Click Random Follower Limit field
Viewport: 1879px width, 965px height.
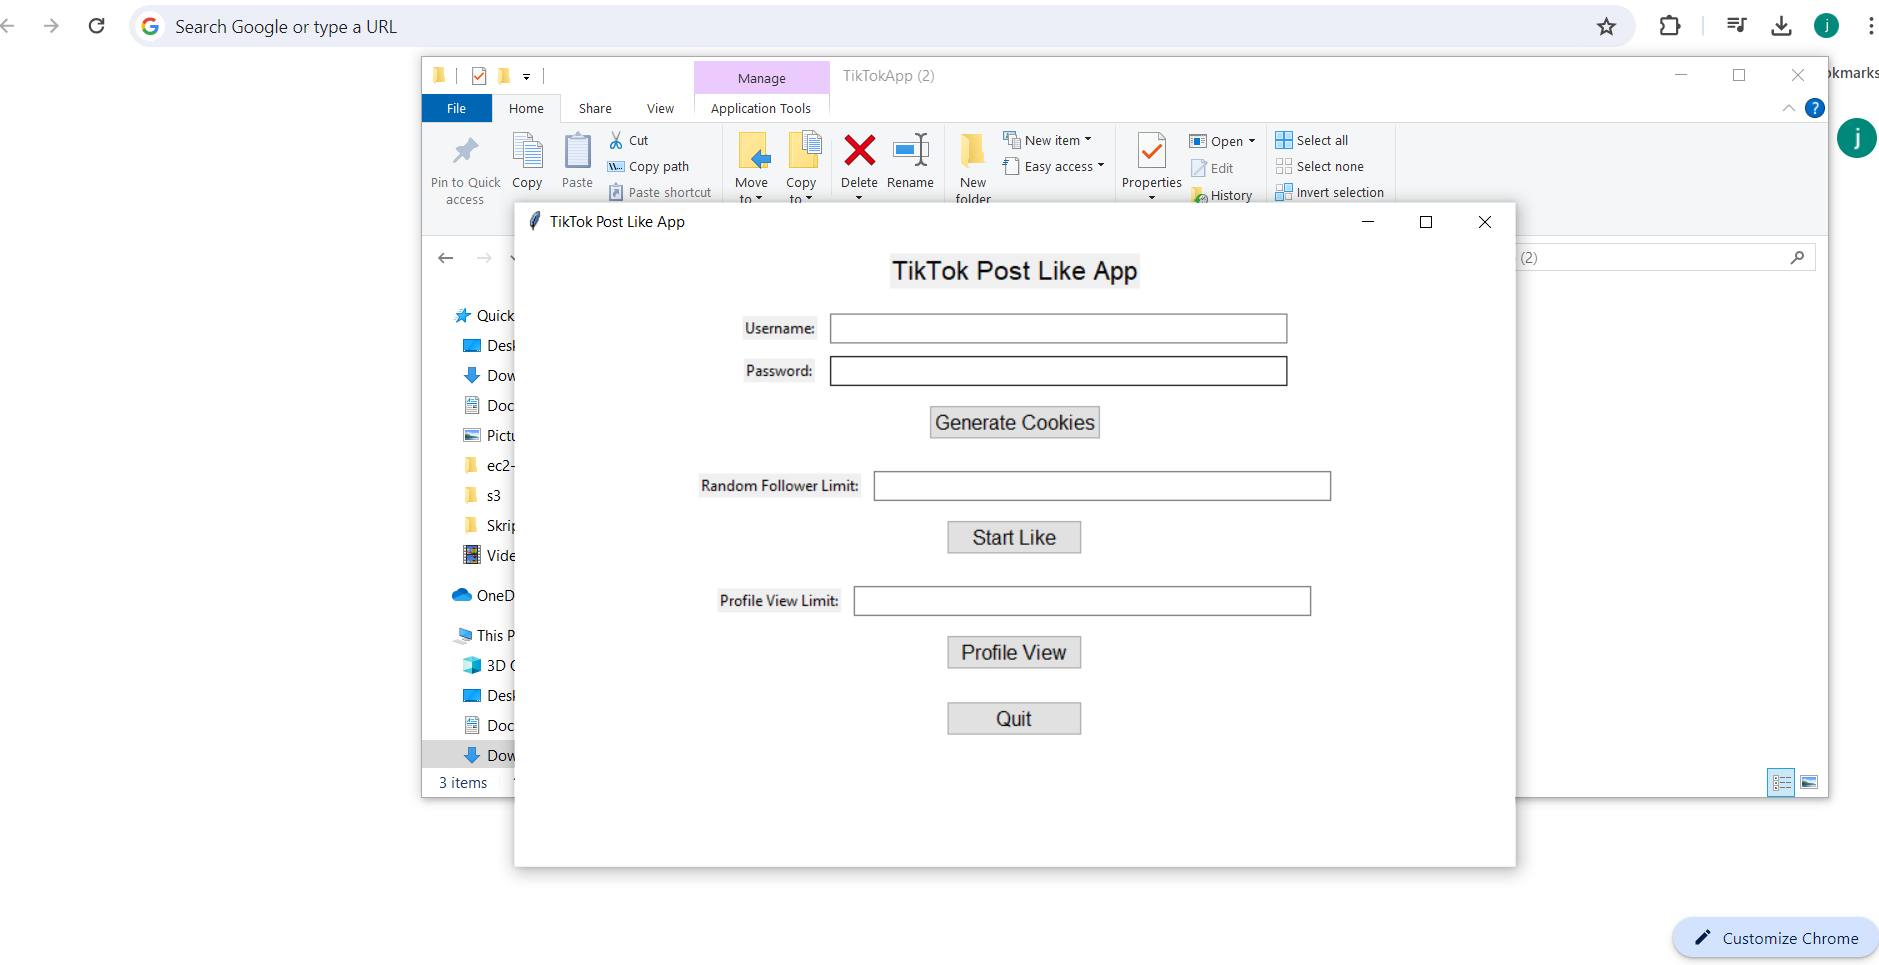1102,486
